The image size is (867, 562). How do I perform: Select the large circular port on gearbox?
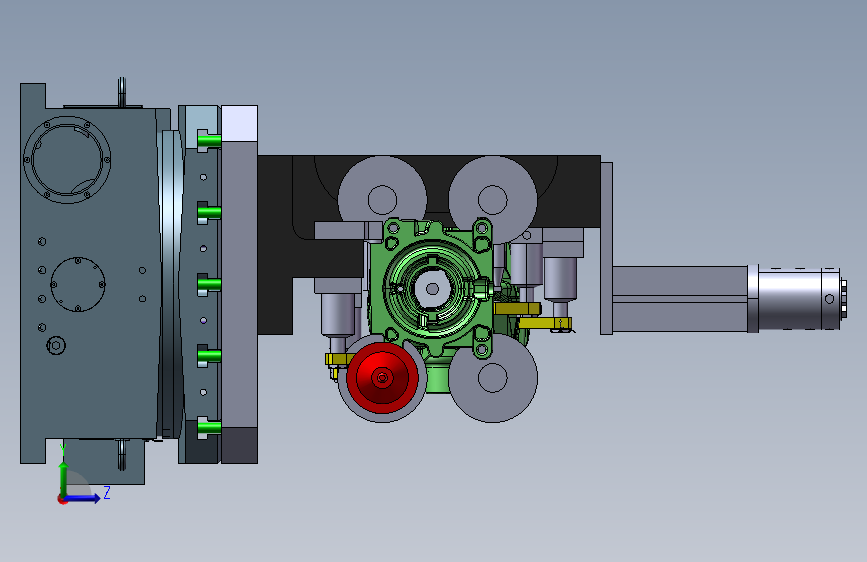pos(67,159)
